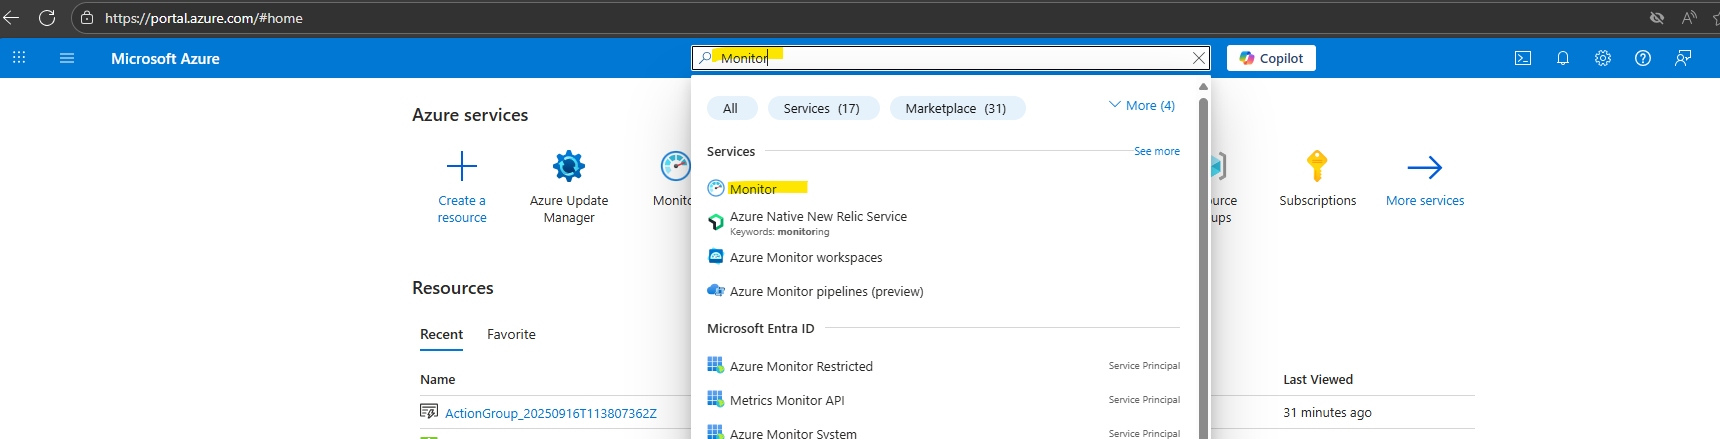
Task: Click inside the Monitor search field
Action: pyautogui.click(x=950, y=58)
